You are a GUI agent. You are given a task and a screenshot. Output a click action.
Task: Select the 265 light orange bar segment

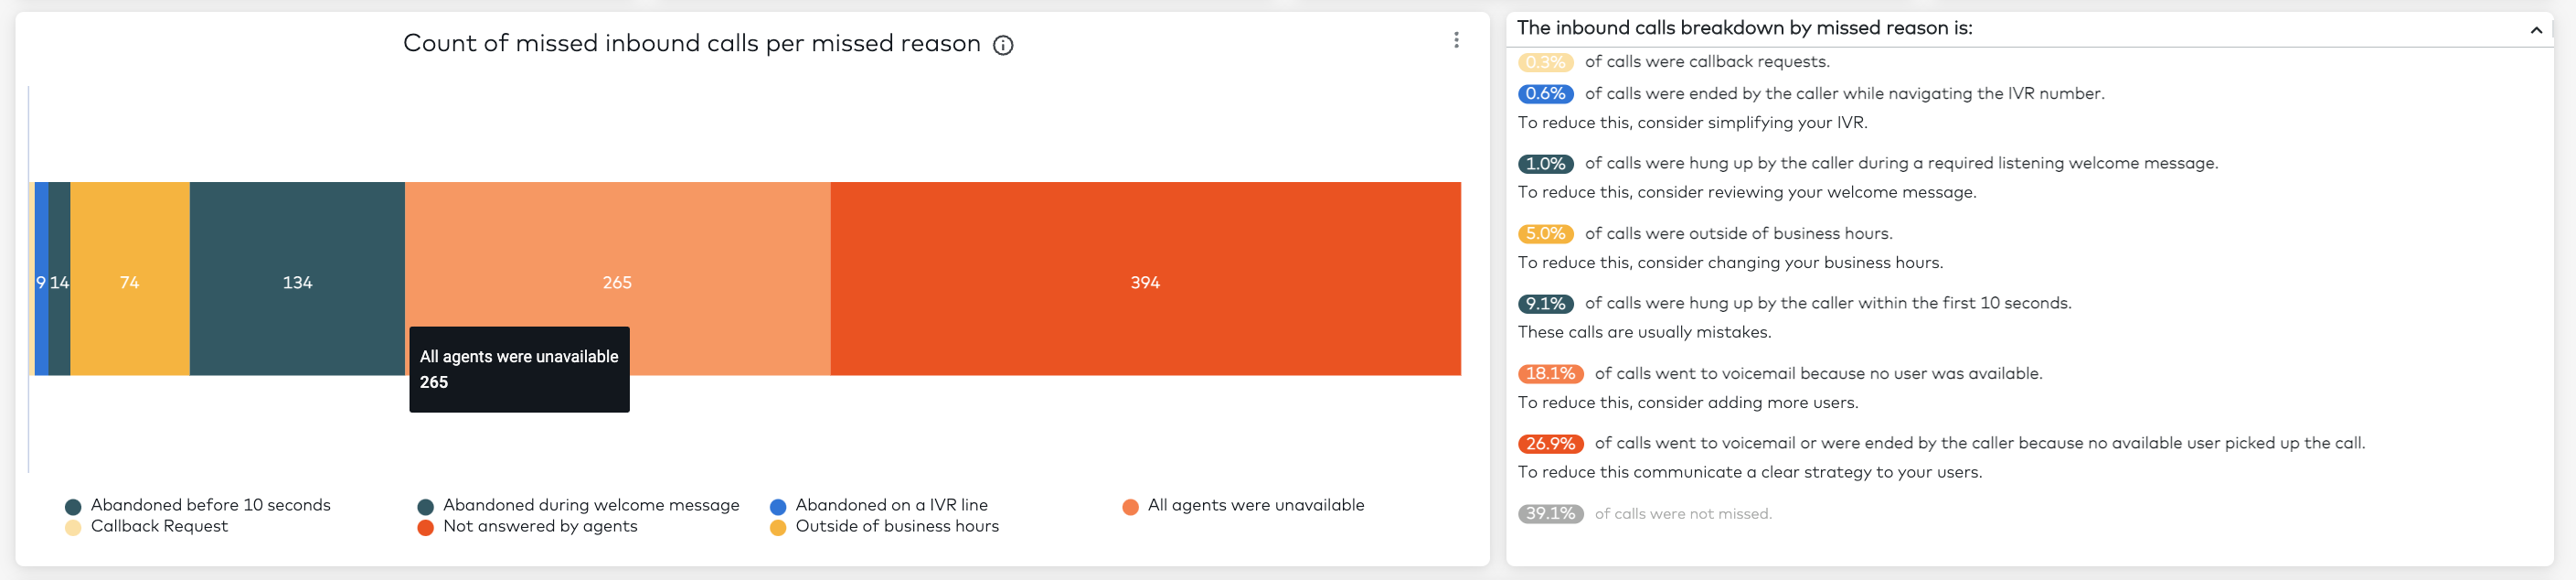click(x=617, y=255)
